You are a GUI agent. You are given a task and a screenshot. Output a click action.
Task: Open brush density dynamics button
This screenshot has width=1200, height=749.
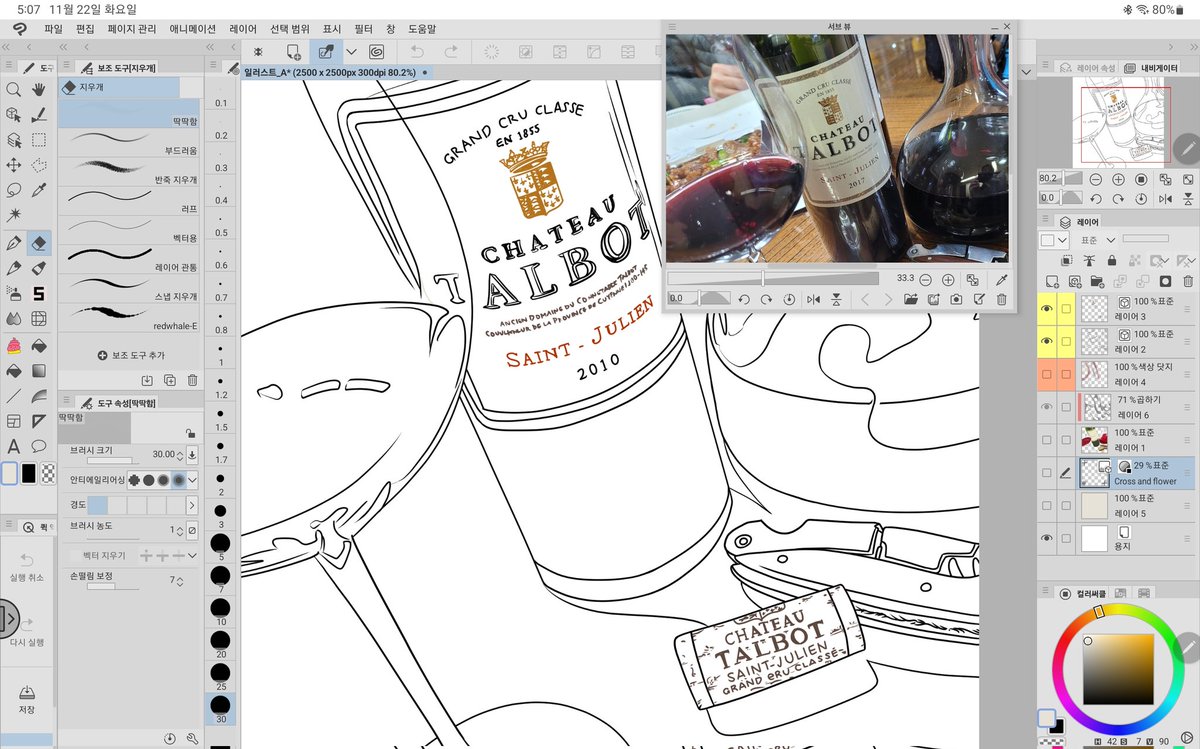click(x=192, y=530)
